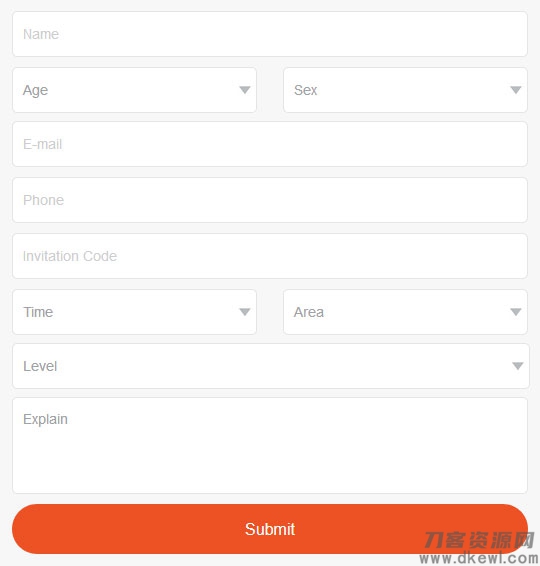Focus the Name text field
540x566 pixels.
pyautogui.click(x=270, y=34)
